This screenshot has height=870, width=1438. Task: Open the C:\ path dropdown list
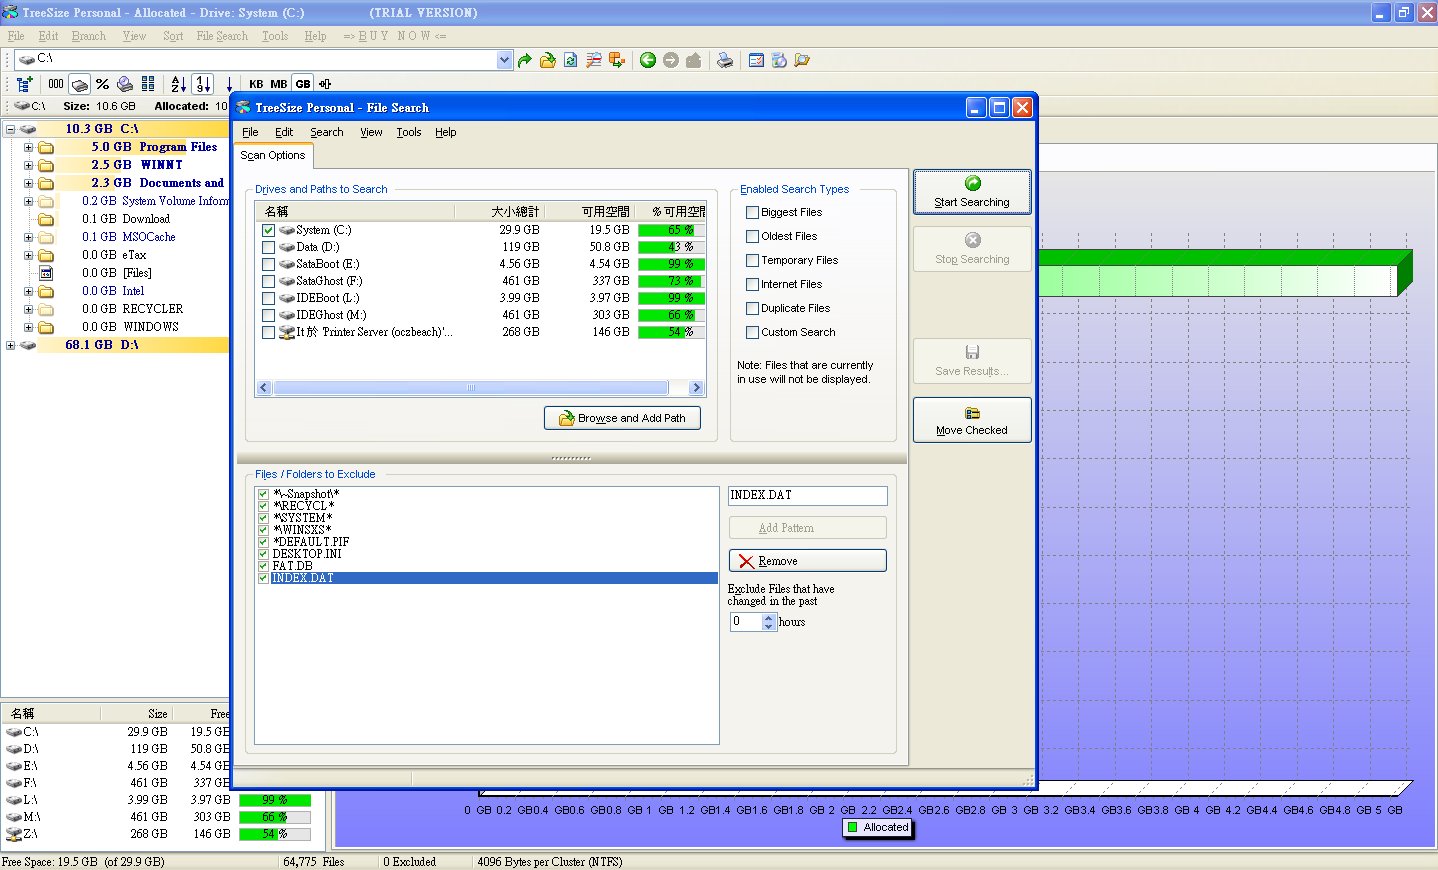[504, 60]
